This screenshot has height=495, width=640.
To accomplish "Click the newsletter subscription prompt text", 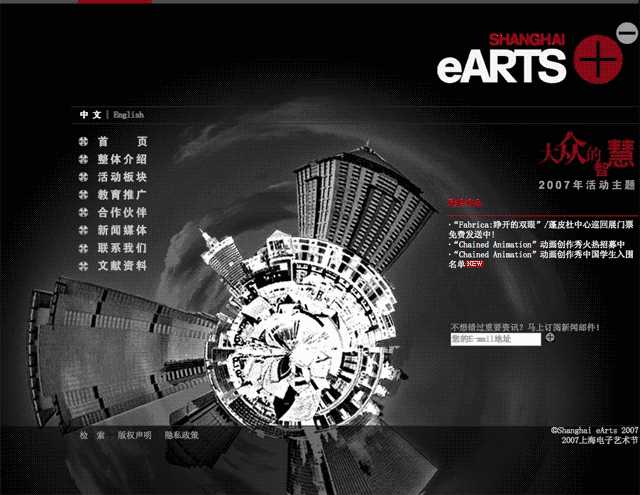I will 525,327.
